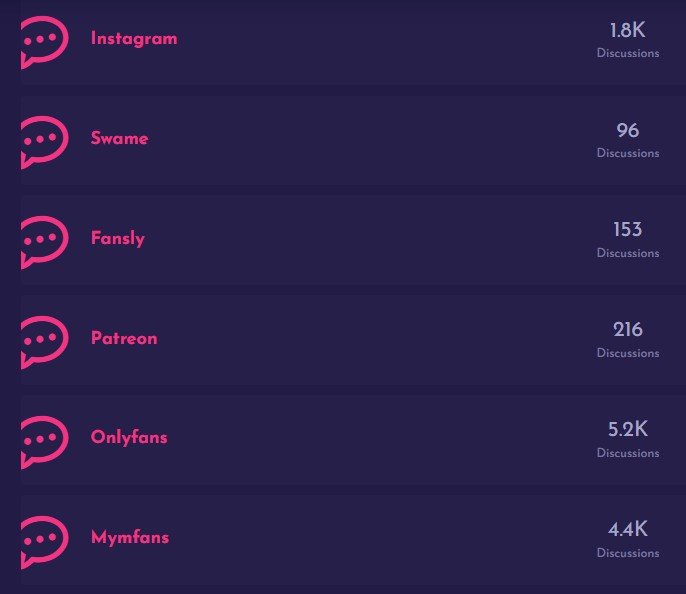Go to the Fansly forum title
Screen dimensions: 686x594
click(x=118, y=239)
